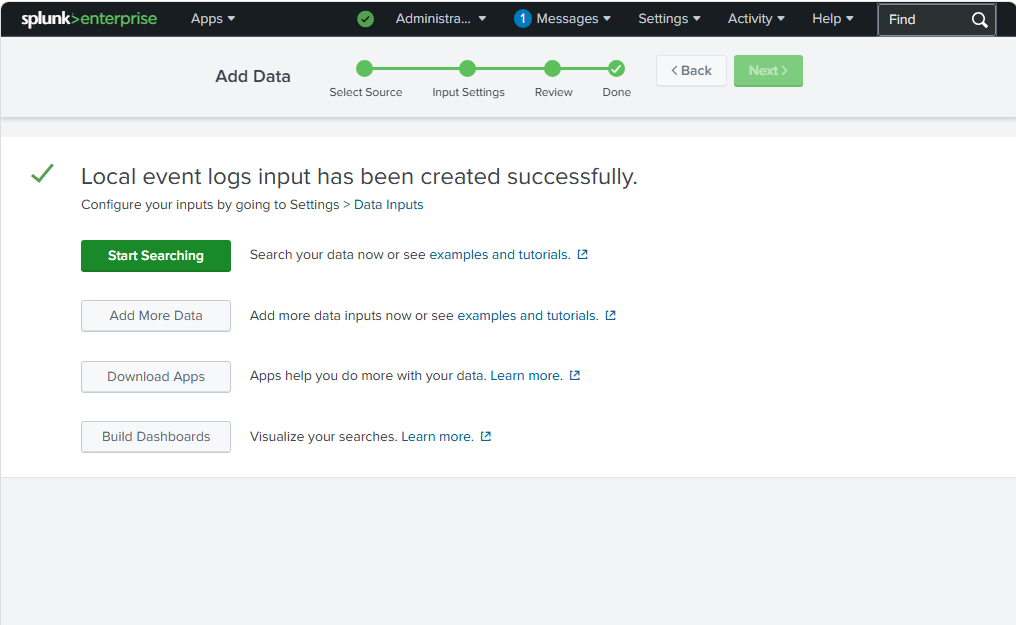Click the 'Input Settings' step label
This screenshot has height=625, width=1016.
[468, 92]
